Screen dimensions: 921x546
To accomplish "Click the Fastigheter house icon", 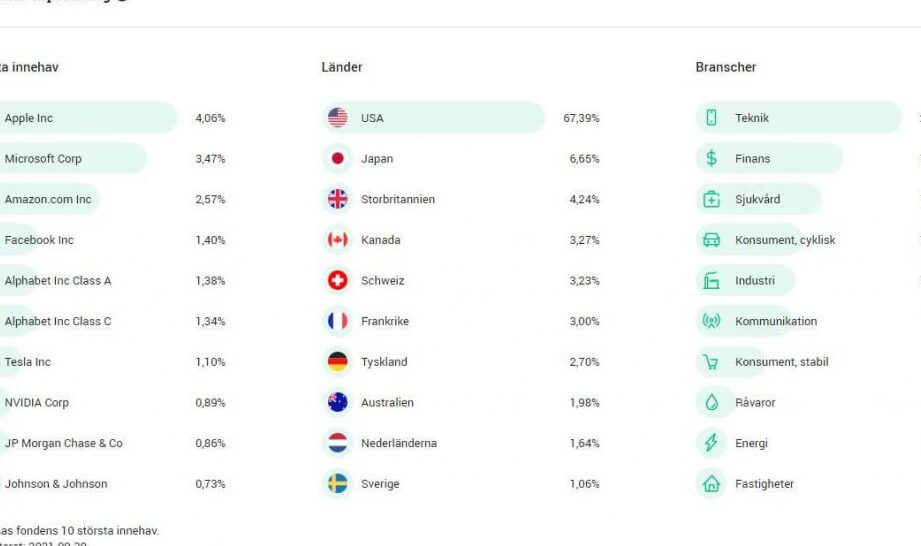I will (x=711, y=484).
